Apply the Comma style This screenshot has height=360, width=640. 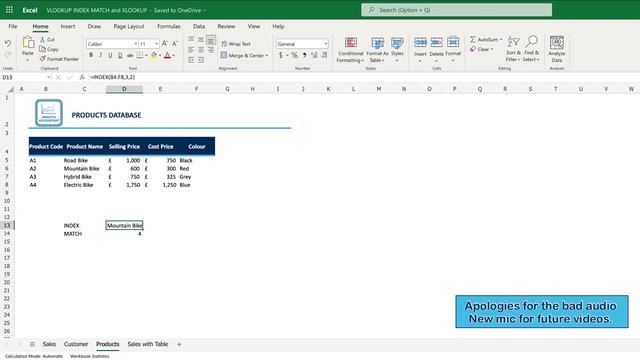pos(304,55)
